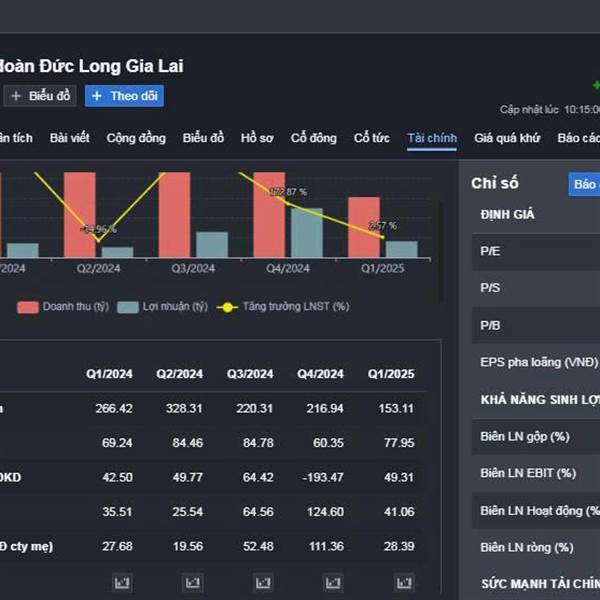Click the P/B indicator row
Screen dimensions: 600x600
[x=536, y=325]
